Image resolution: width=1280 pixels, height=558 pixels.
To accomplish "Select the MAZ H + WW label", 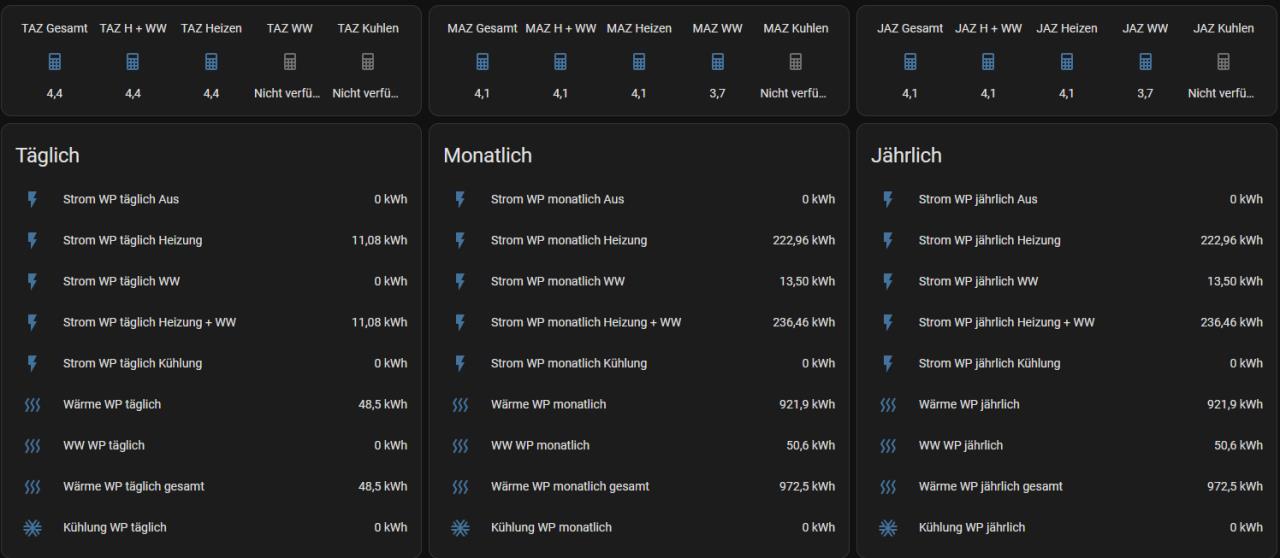I will (x=560, y=28).
